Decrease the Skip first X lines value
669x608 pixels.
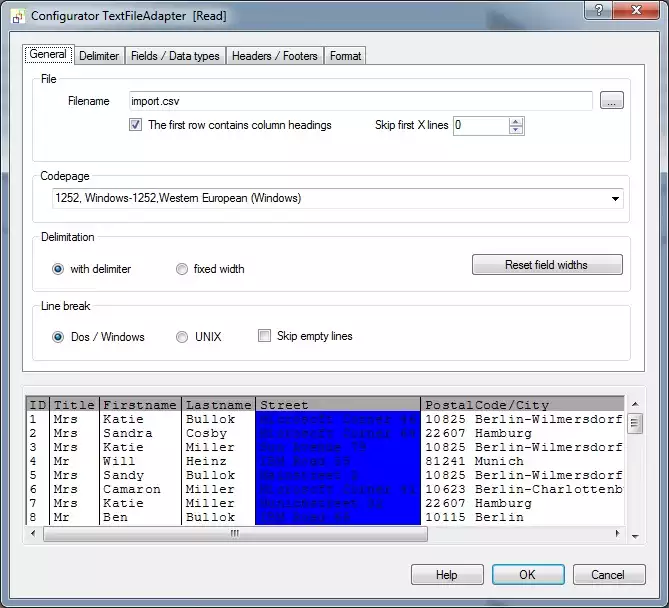click(x=516, y=130)
